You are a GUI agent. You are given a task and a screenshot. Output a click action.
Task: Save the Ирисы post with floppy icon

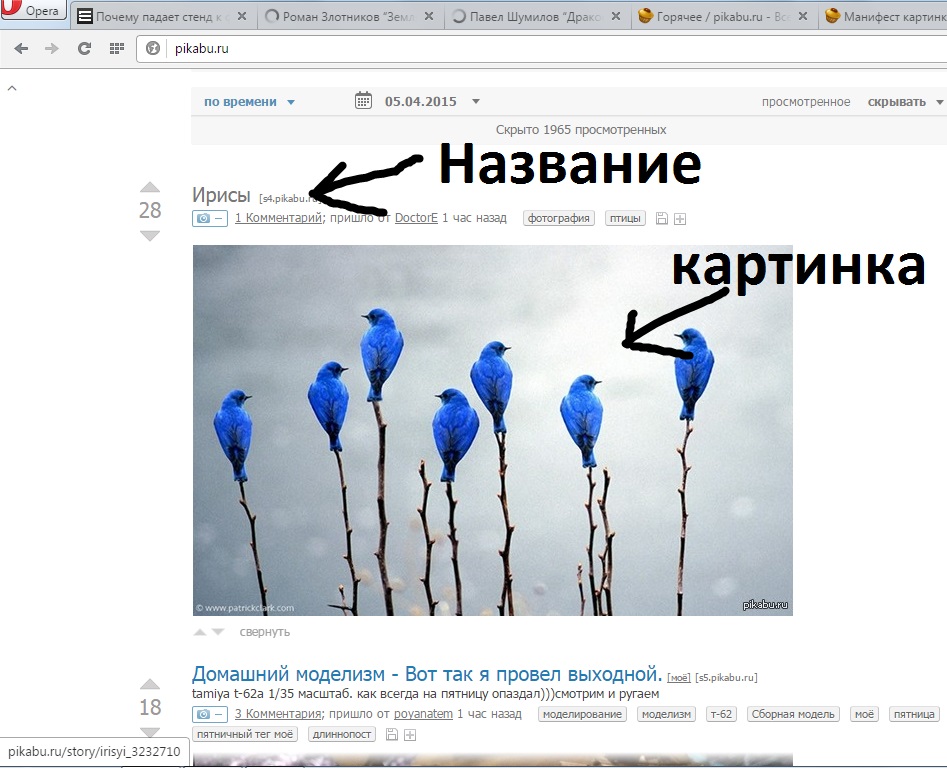click(661, 219)
